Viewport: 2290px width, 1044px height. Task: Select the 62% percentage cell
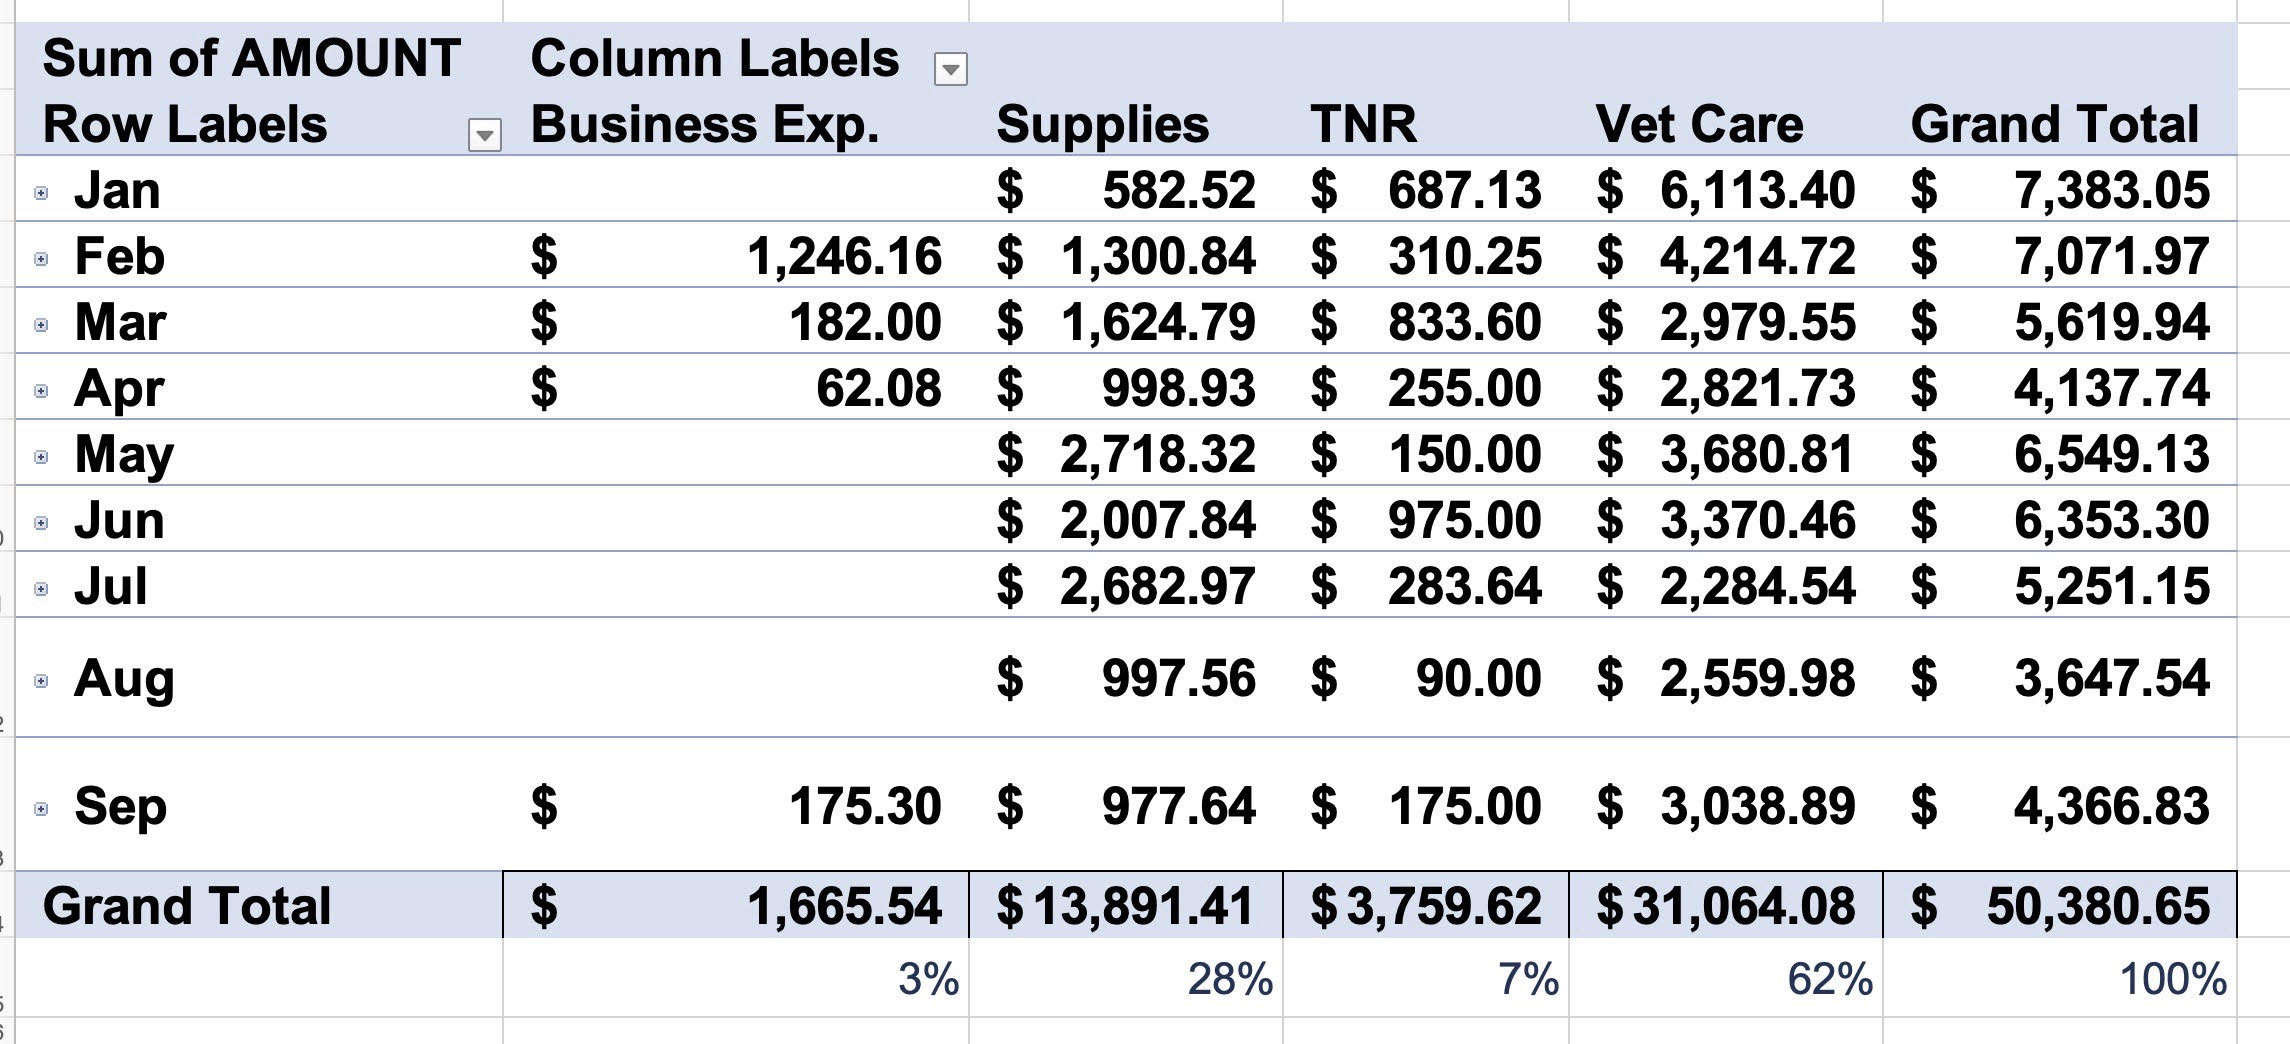(1830, 979)
